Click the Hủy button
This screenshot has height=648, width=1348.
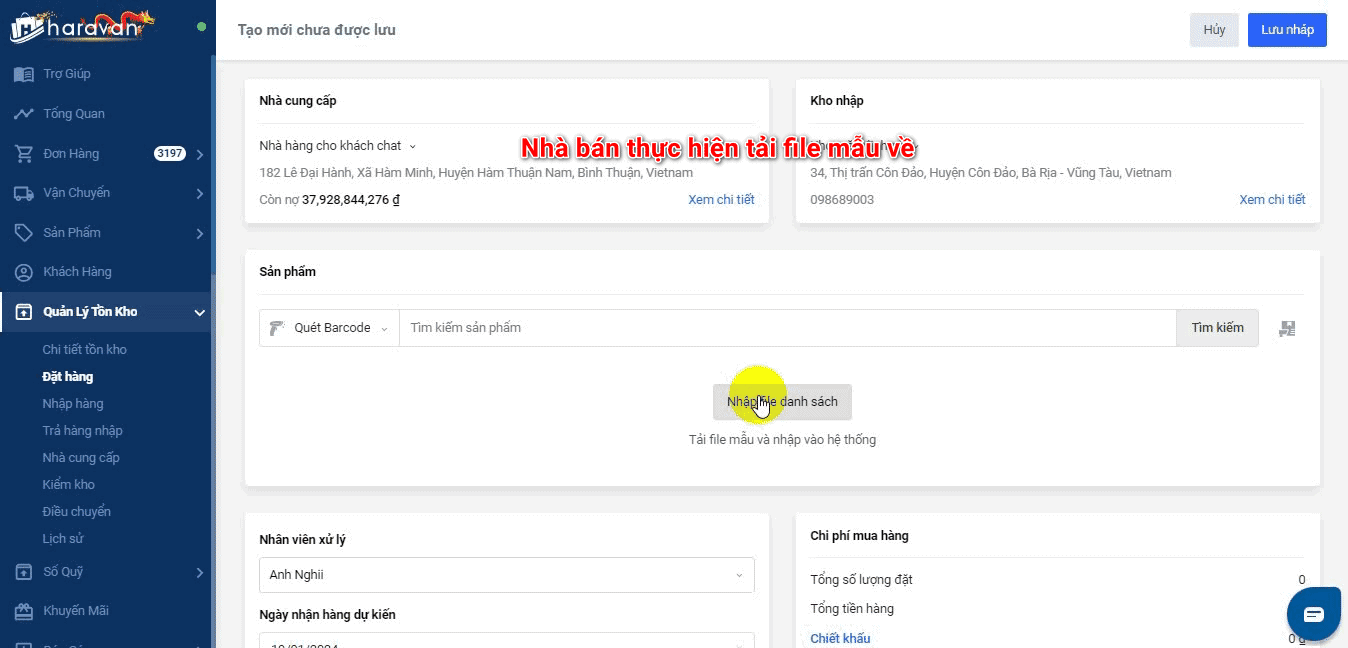[x=1214, y=30]
